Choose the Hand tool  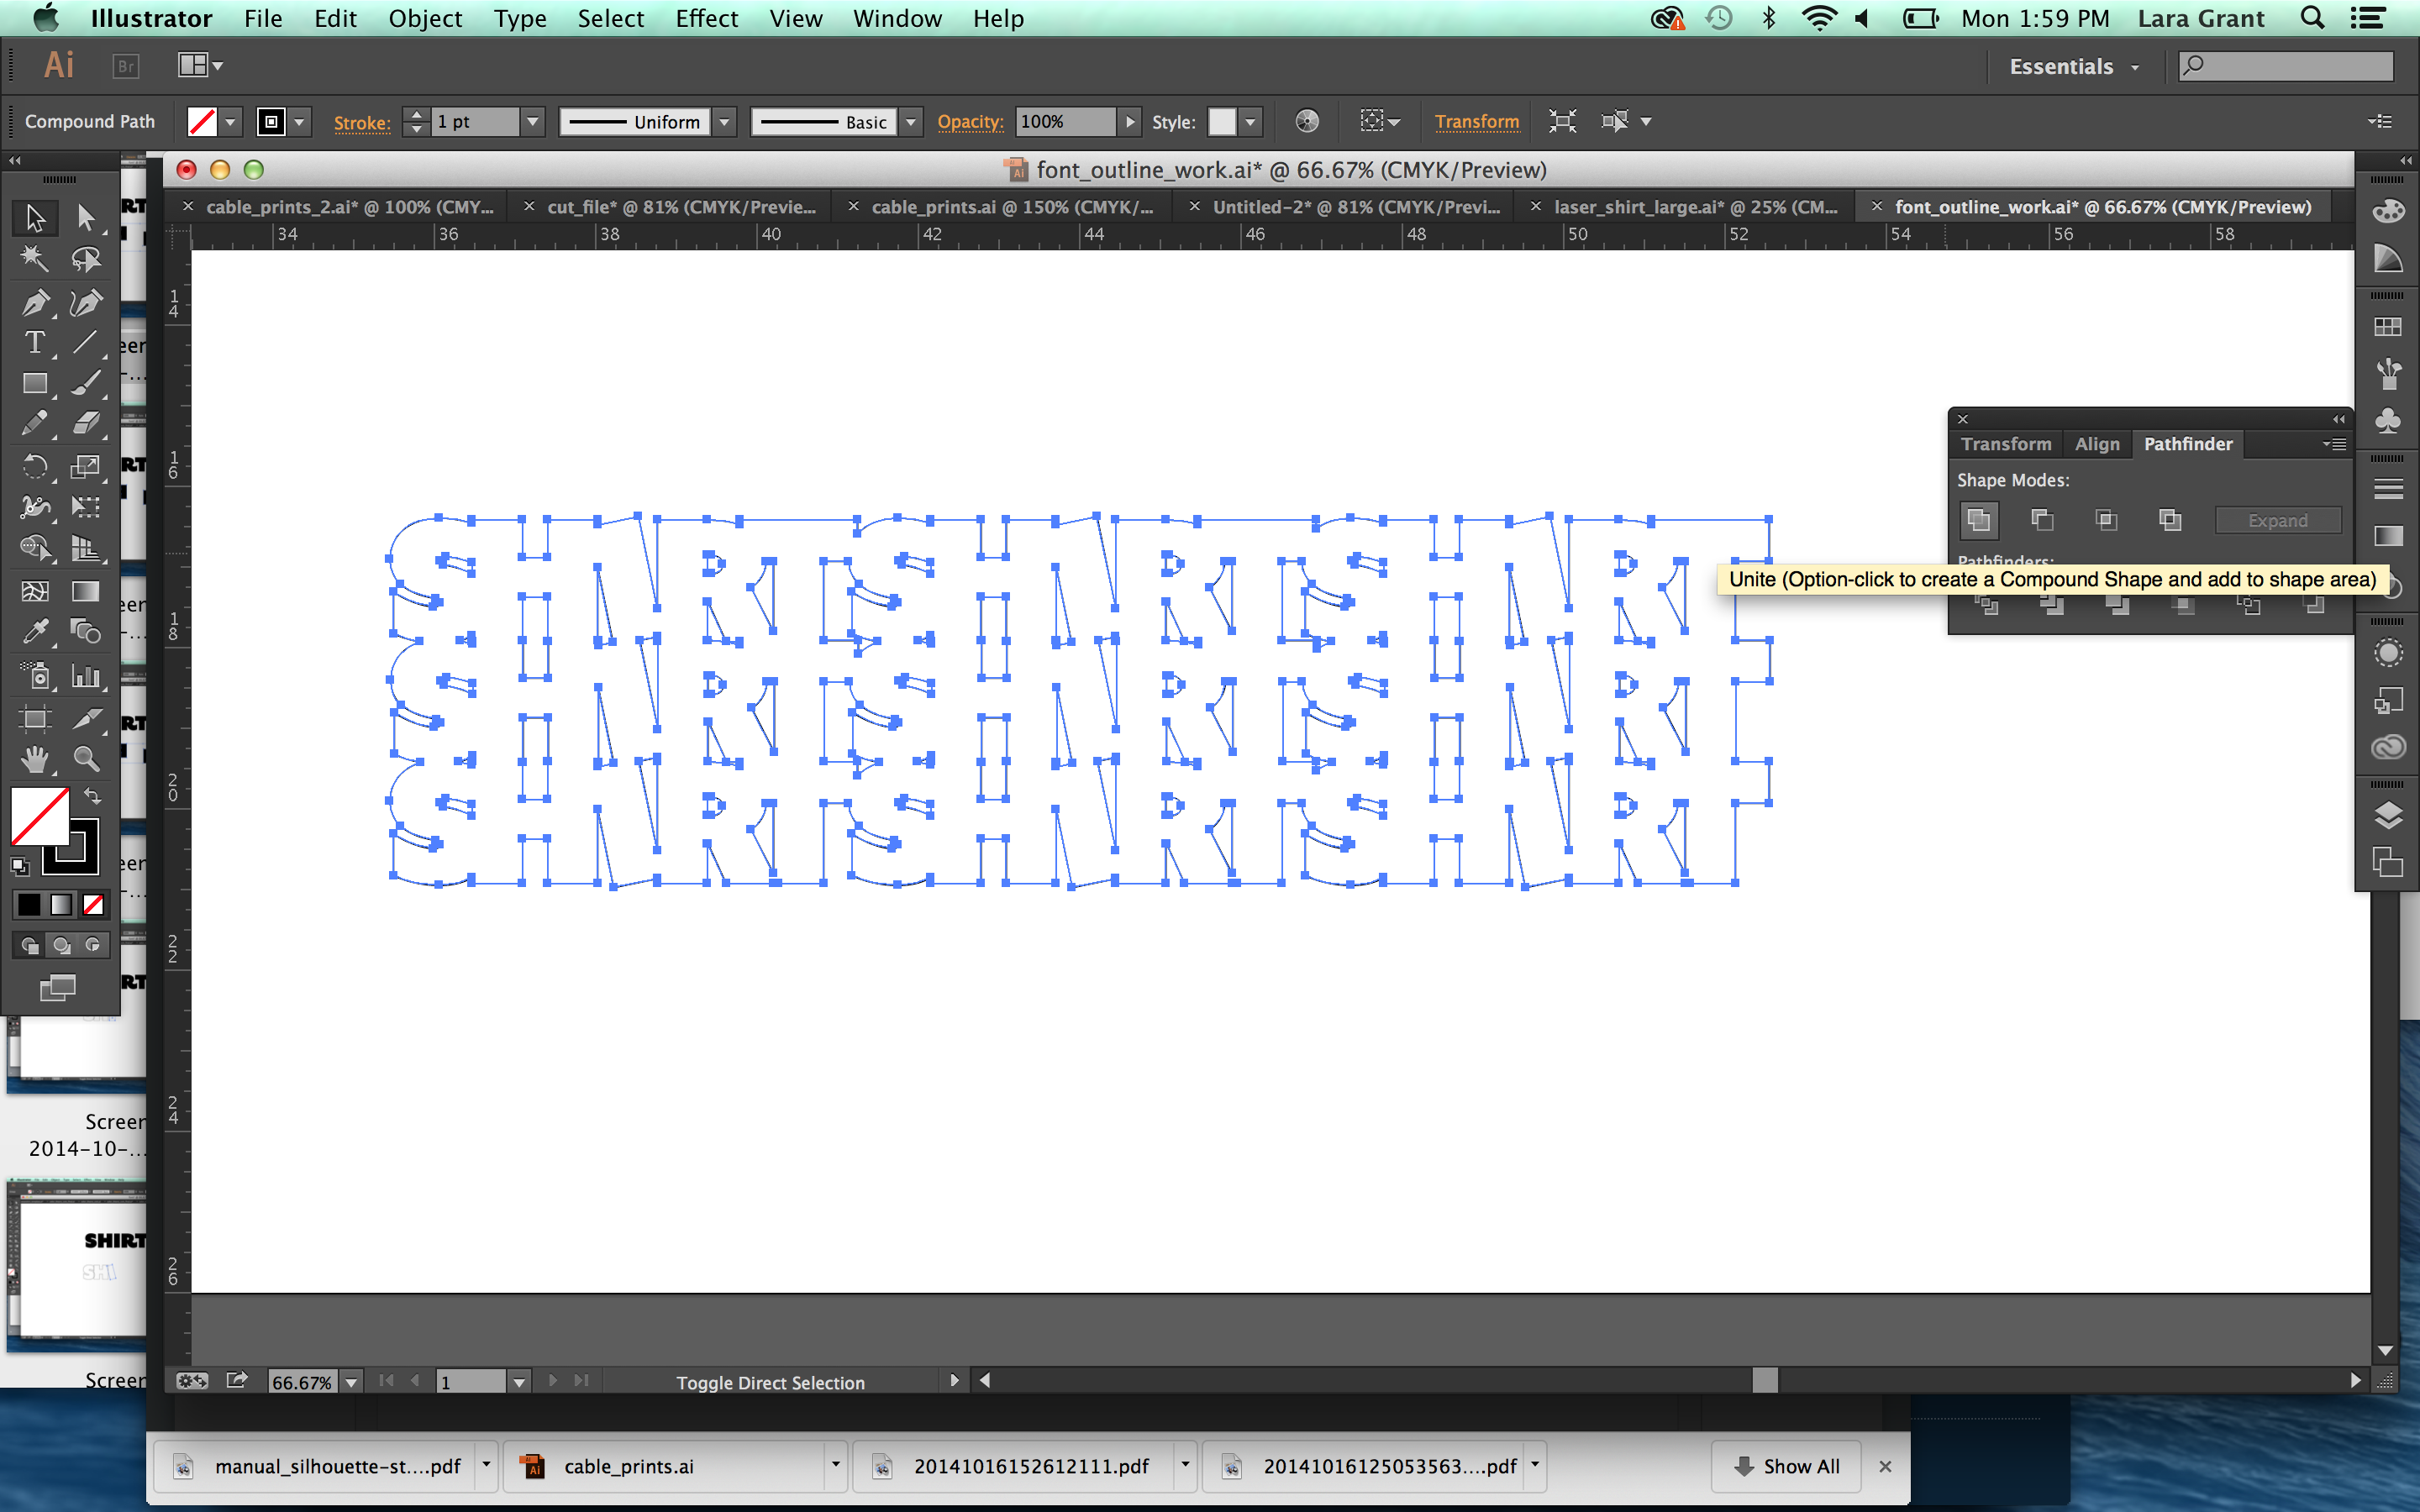(35, 759)
